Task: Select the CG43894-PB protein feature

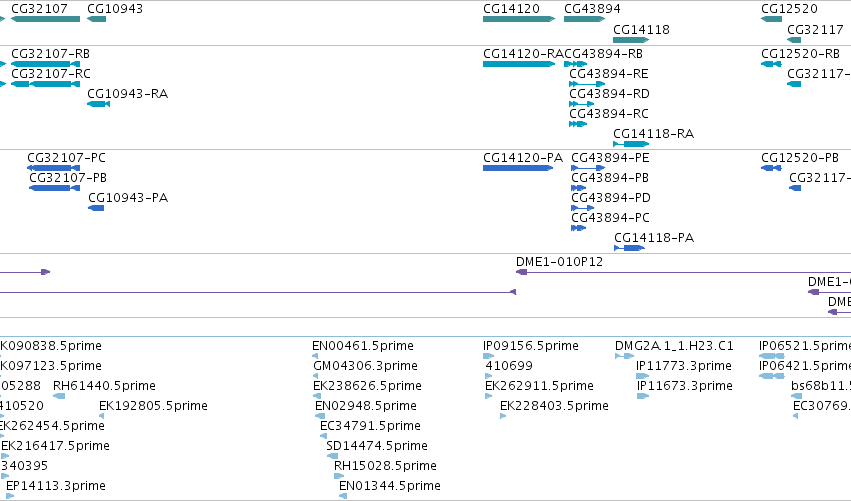Action: 579,188
